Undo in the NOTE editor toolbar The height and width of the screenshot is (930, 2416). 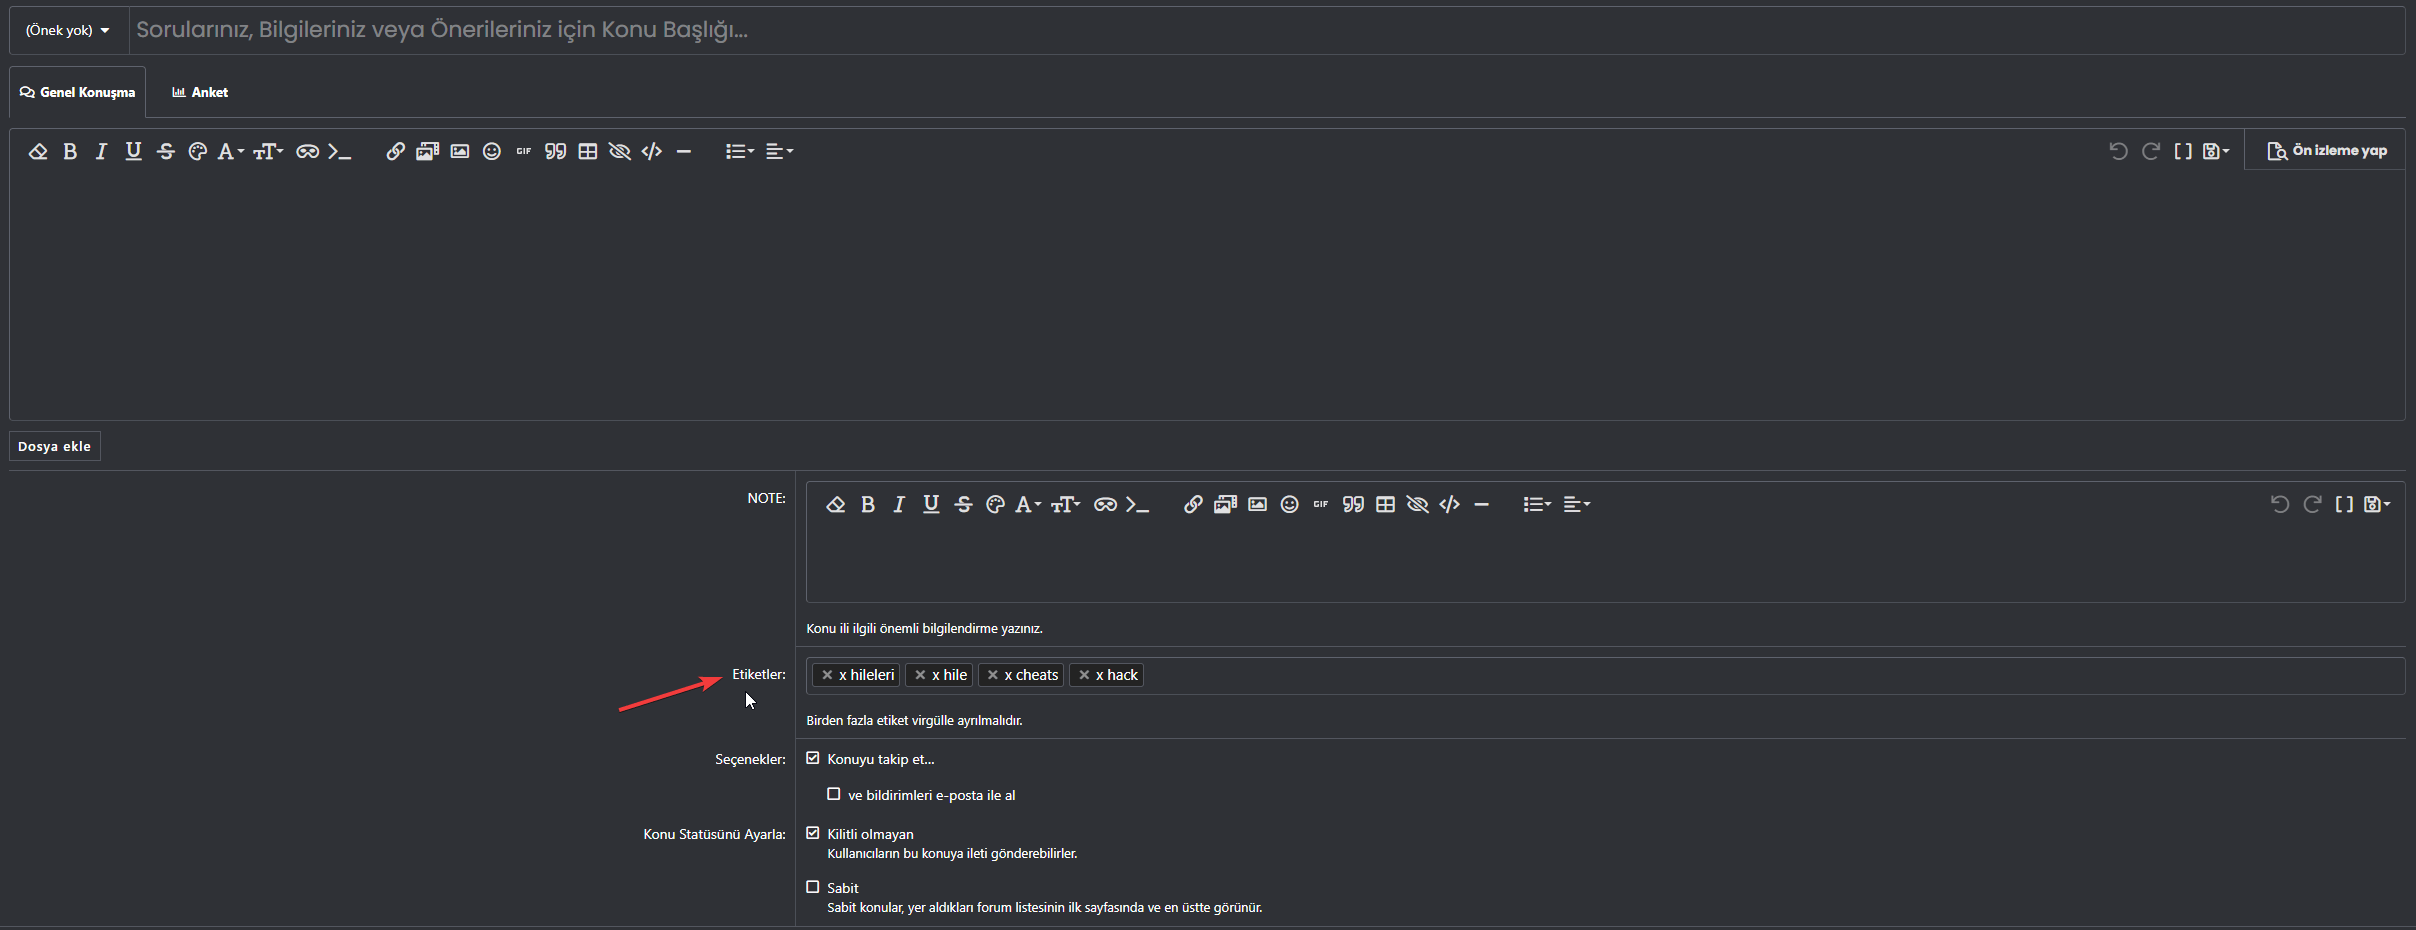[2280, 504]
